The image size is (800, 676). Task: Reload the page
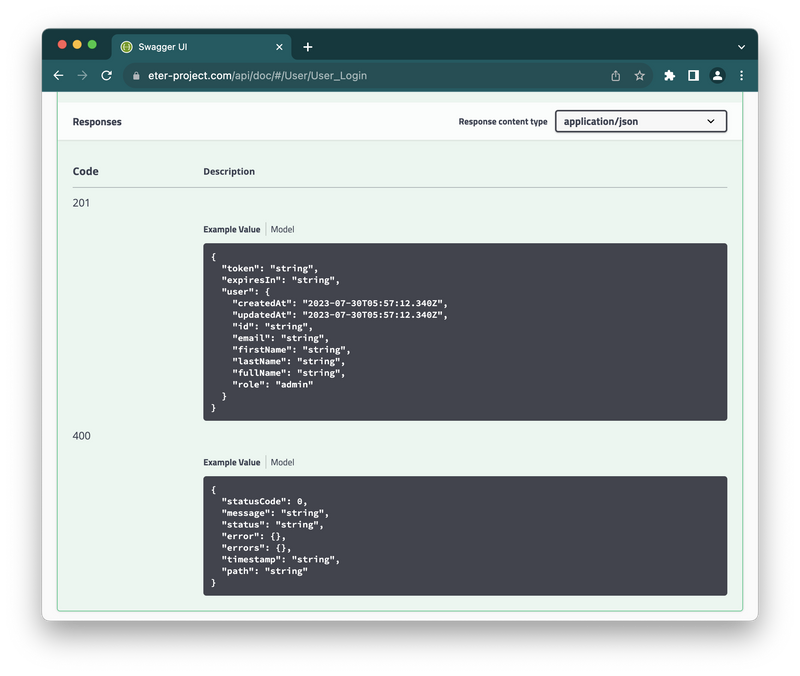(106, 75)
